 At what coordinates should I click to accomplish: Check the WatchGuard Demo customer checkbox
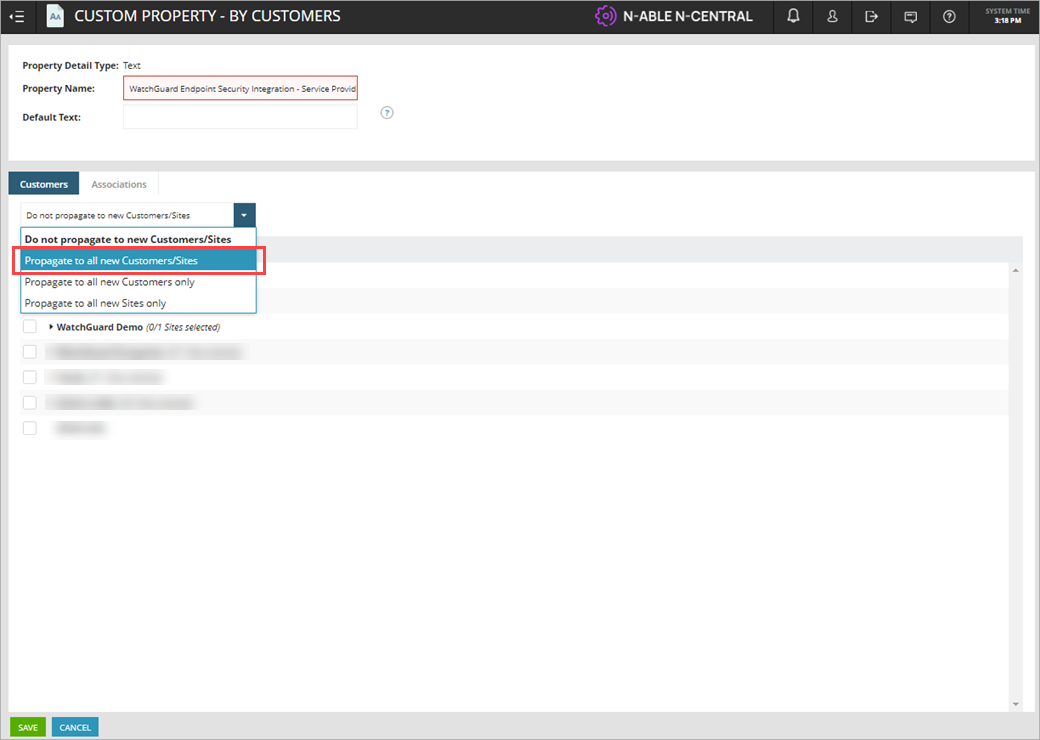pos(29,326)
